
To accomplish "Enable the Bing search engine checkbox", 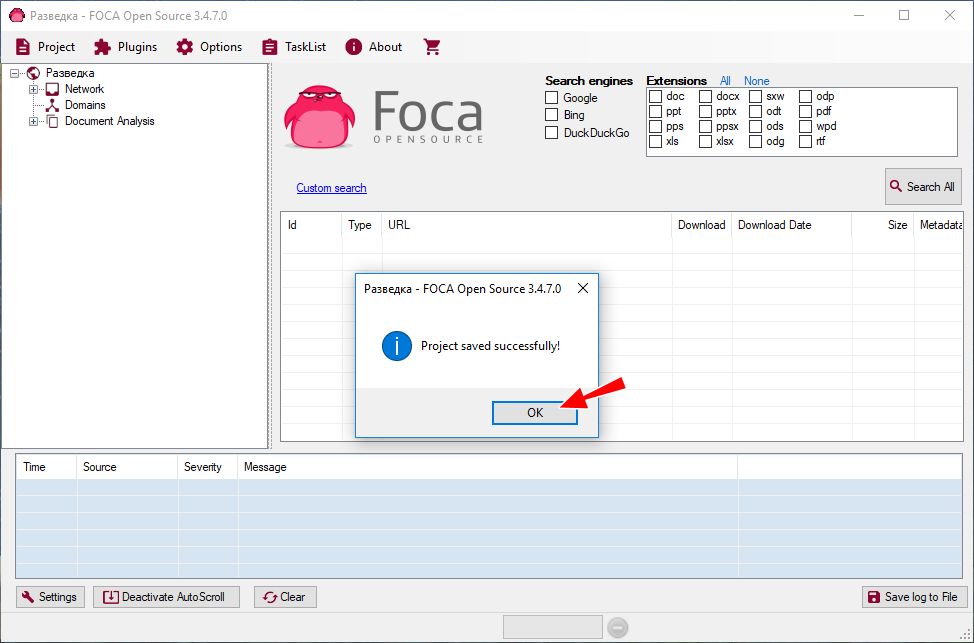I will [x=552, y=115].
